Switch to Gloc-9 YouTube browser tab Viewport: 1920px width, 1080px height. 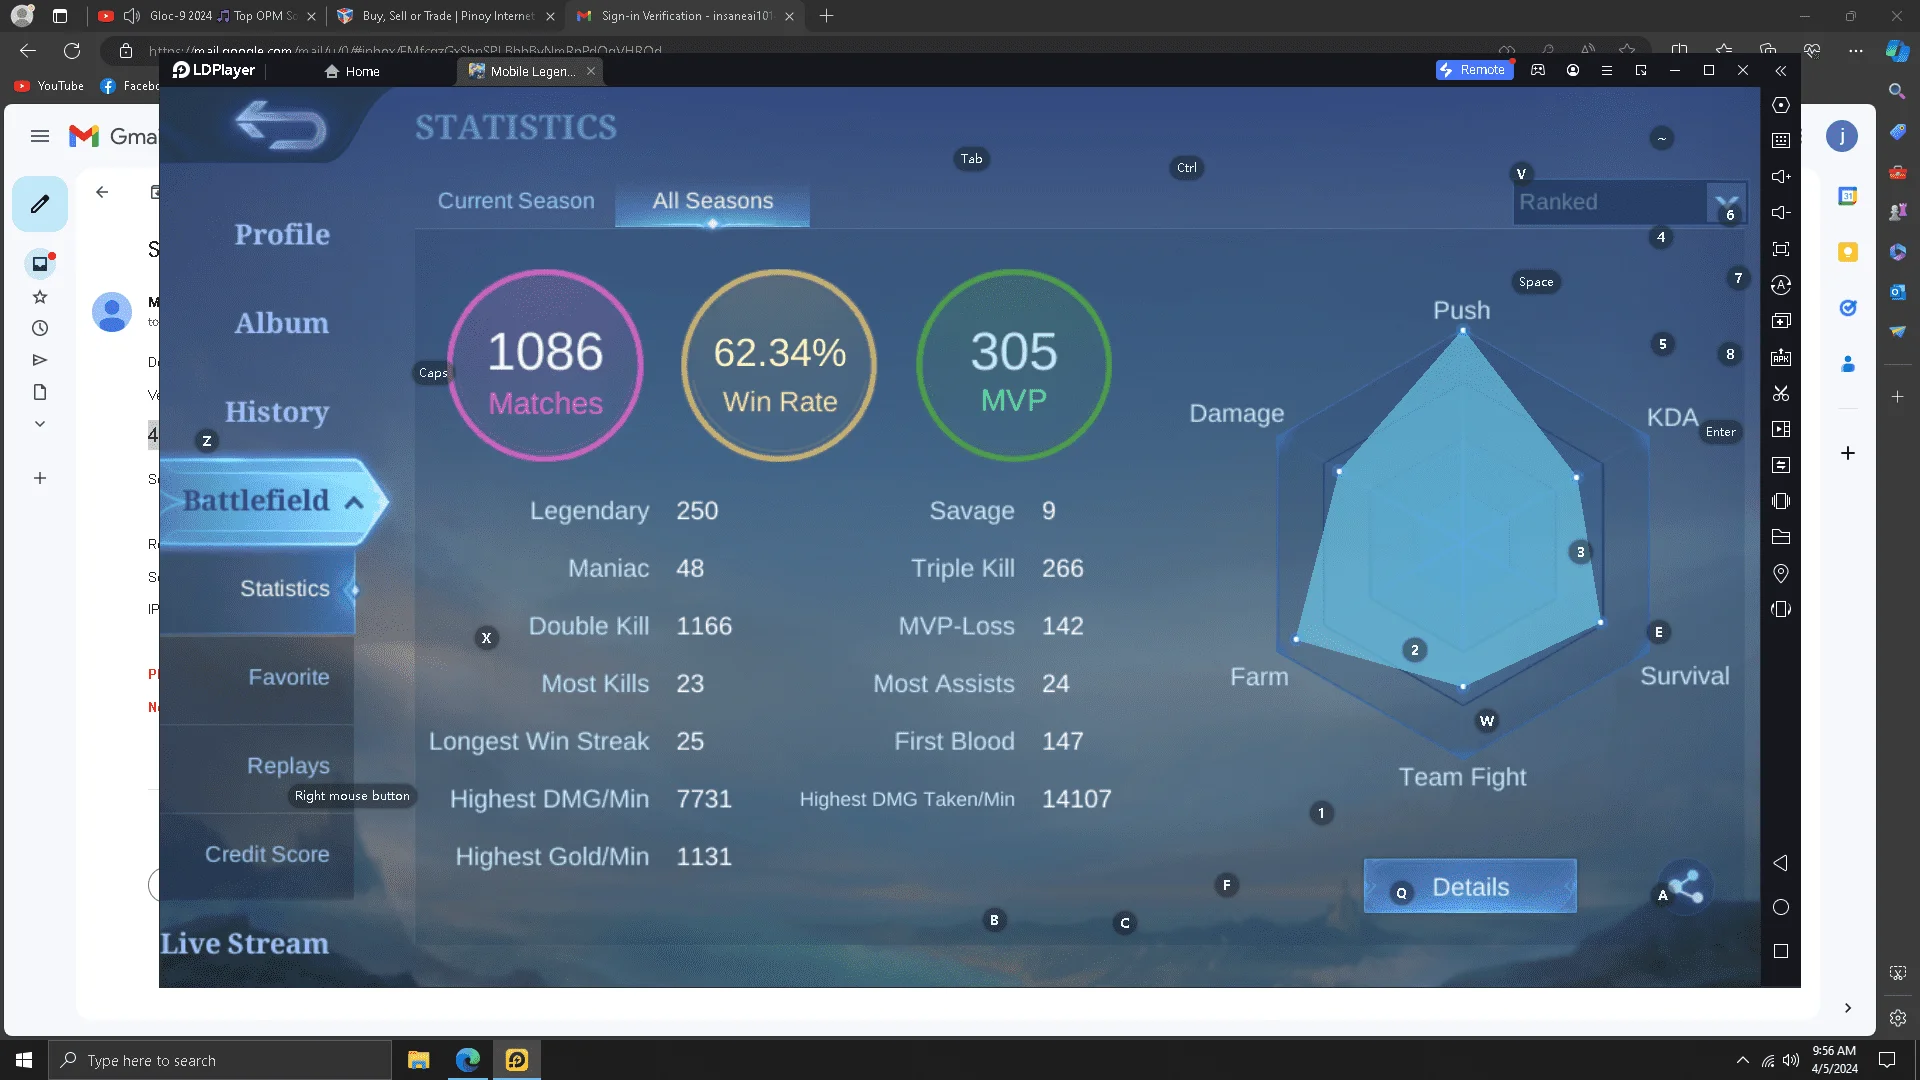click(208, 16)
